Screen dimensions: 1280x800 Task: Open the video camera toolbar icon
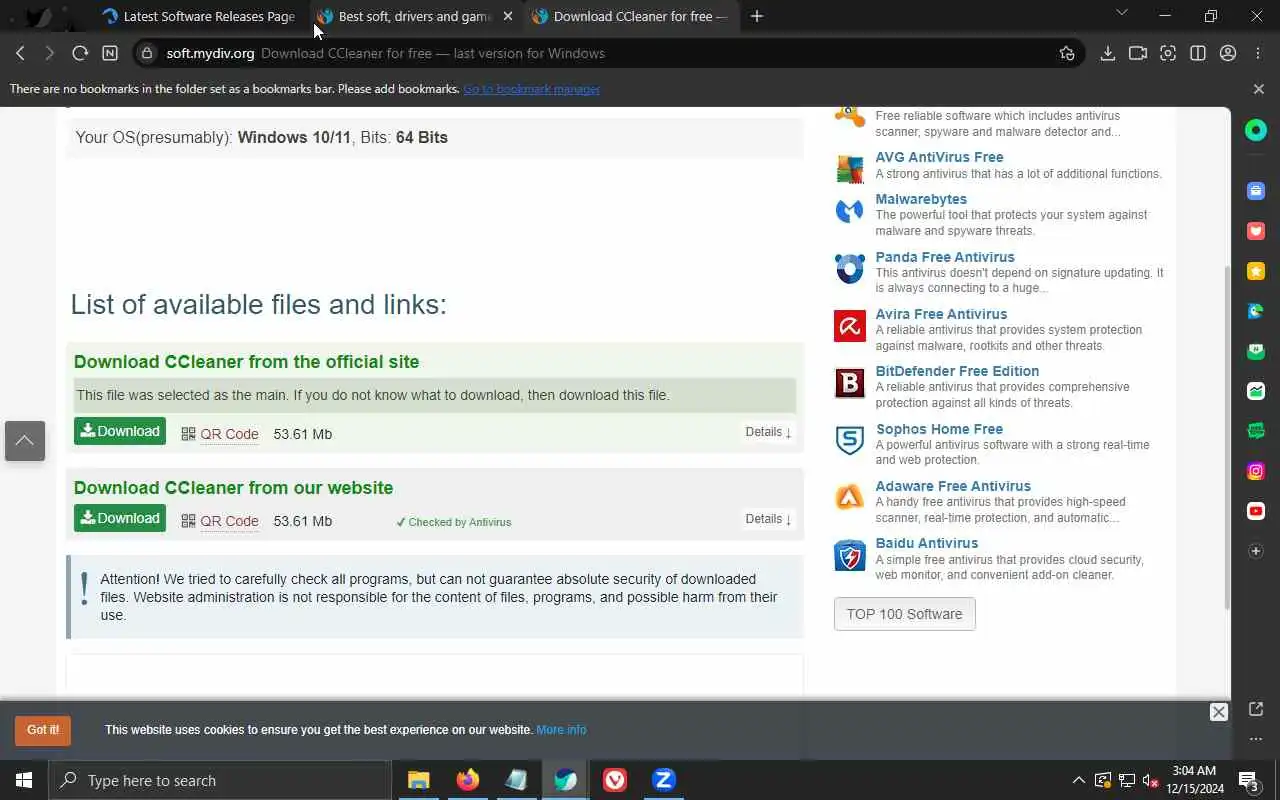click(x=1137, y=53)
